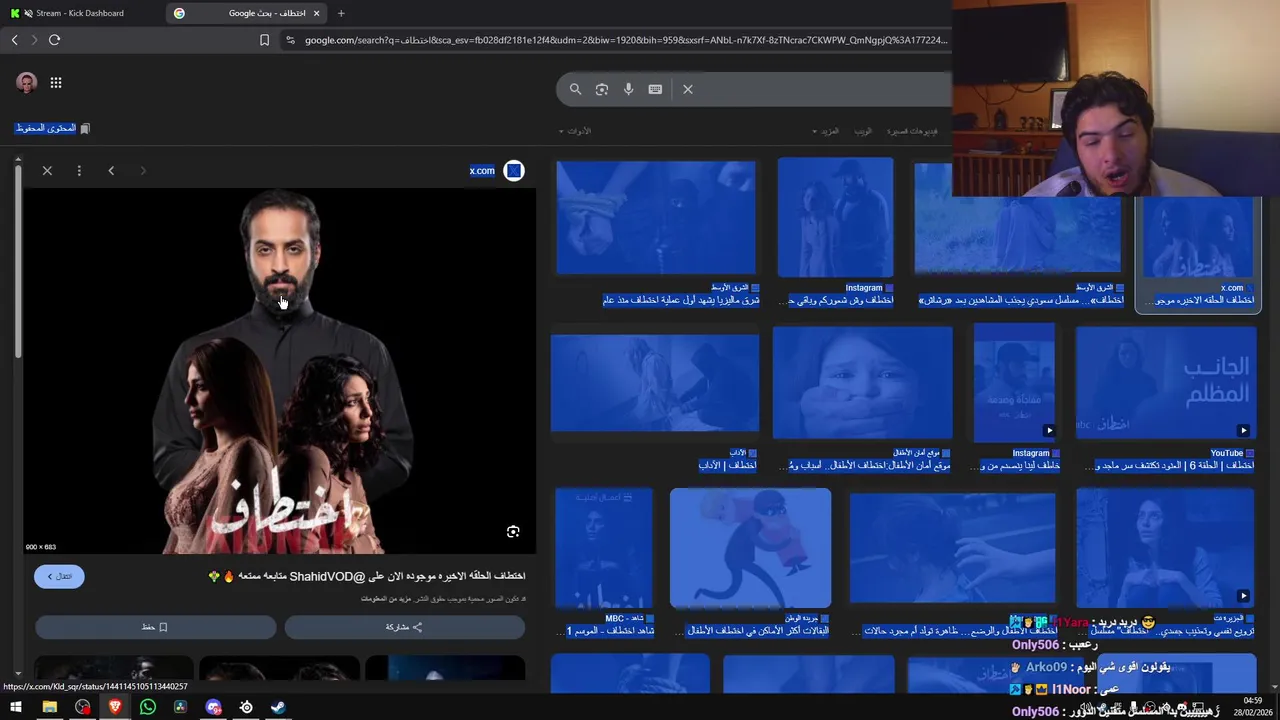Open the MBC شاهد اختطاف poster thumbnail
This screenshot has height=720, width=1280.
pos(604,548)
